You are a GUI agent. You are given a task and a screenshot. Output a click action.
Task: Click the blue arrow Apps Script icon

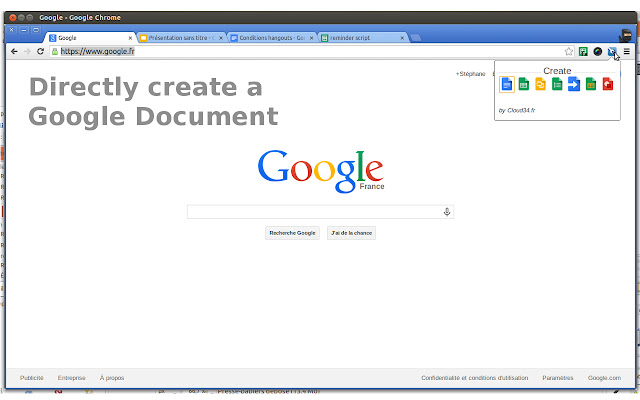574,84
